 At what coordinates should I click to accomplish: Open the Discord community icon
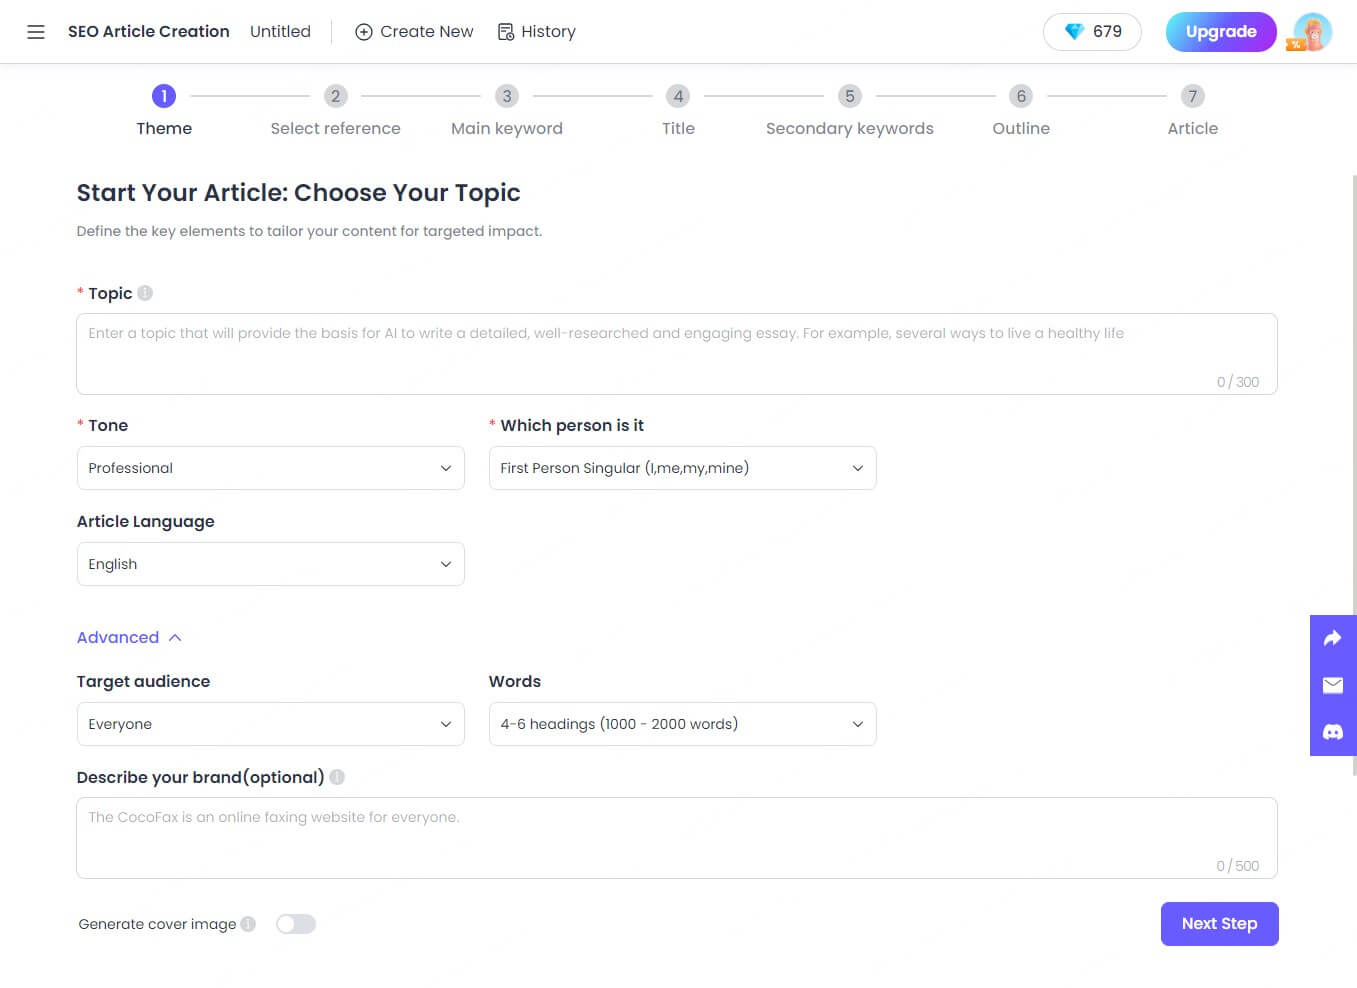[x=1332, y=732]
